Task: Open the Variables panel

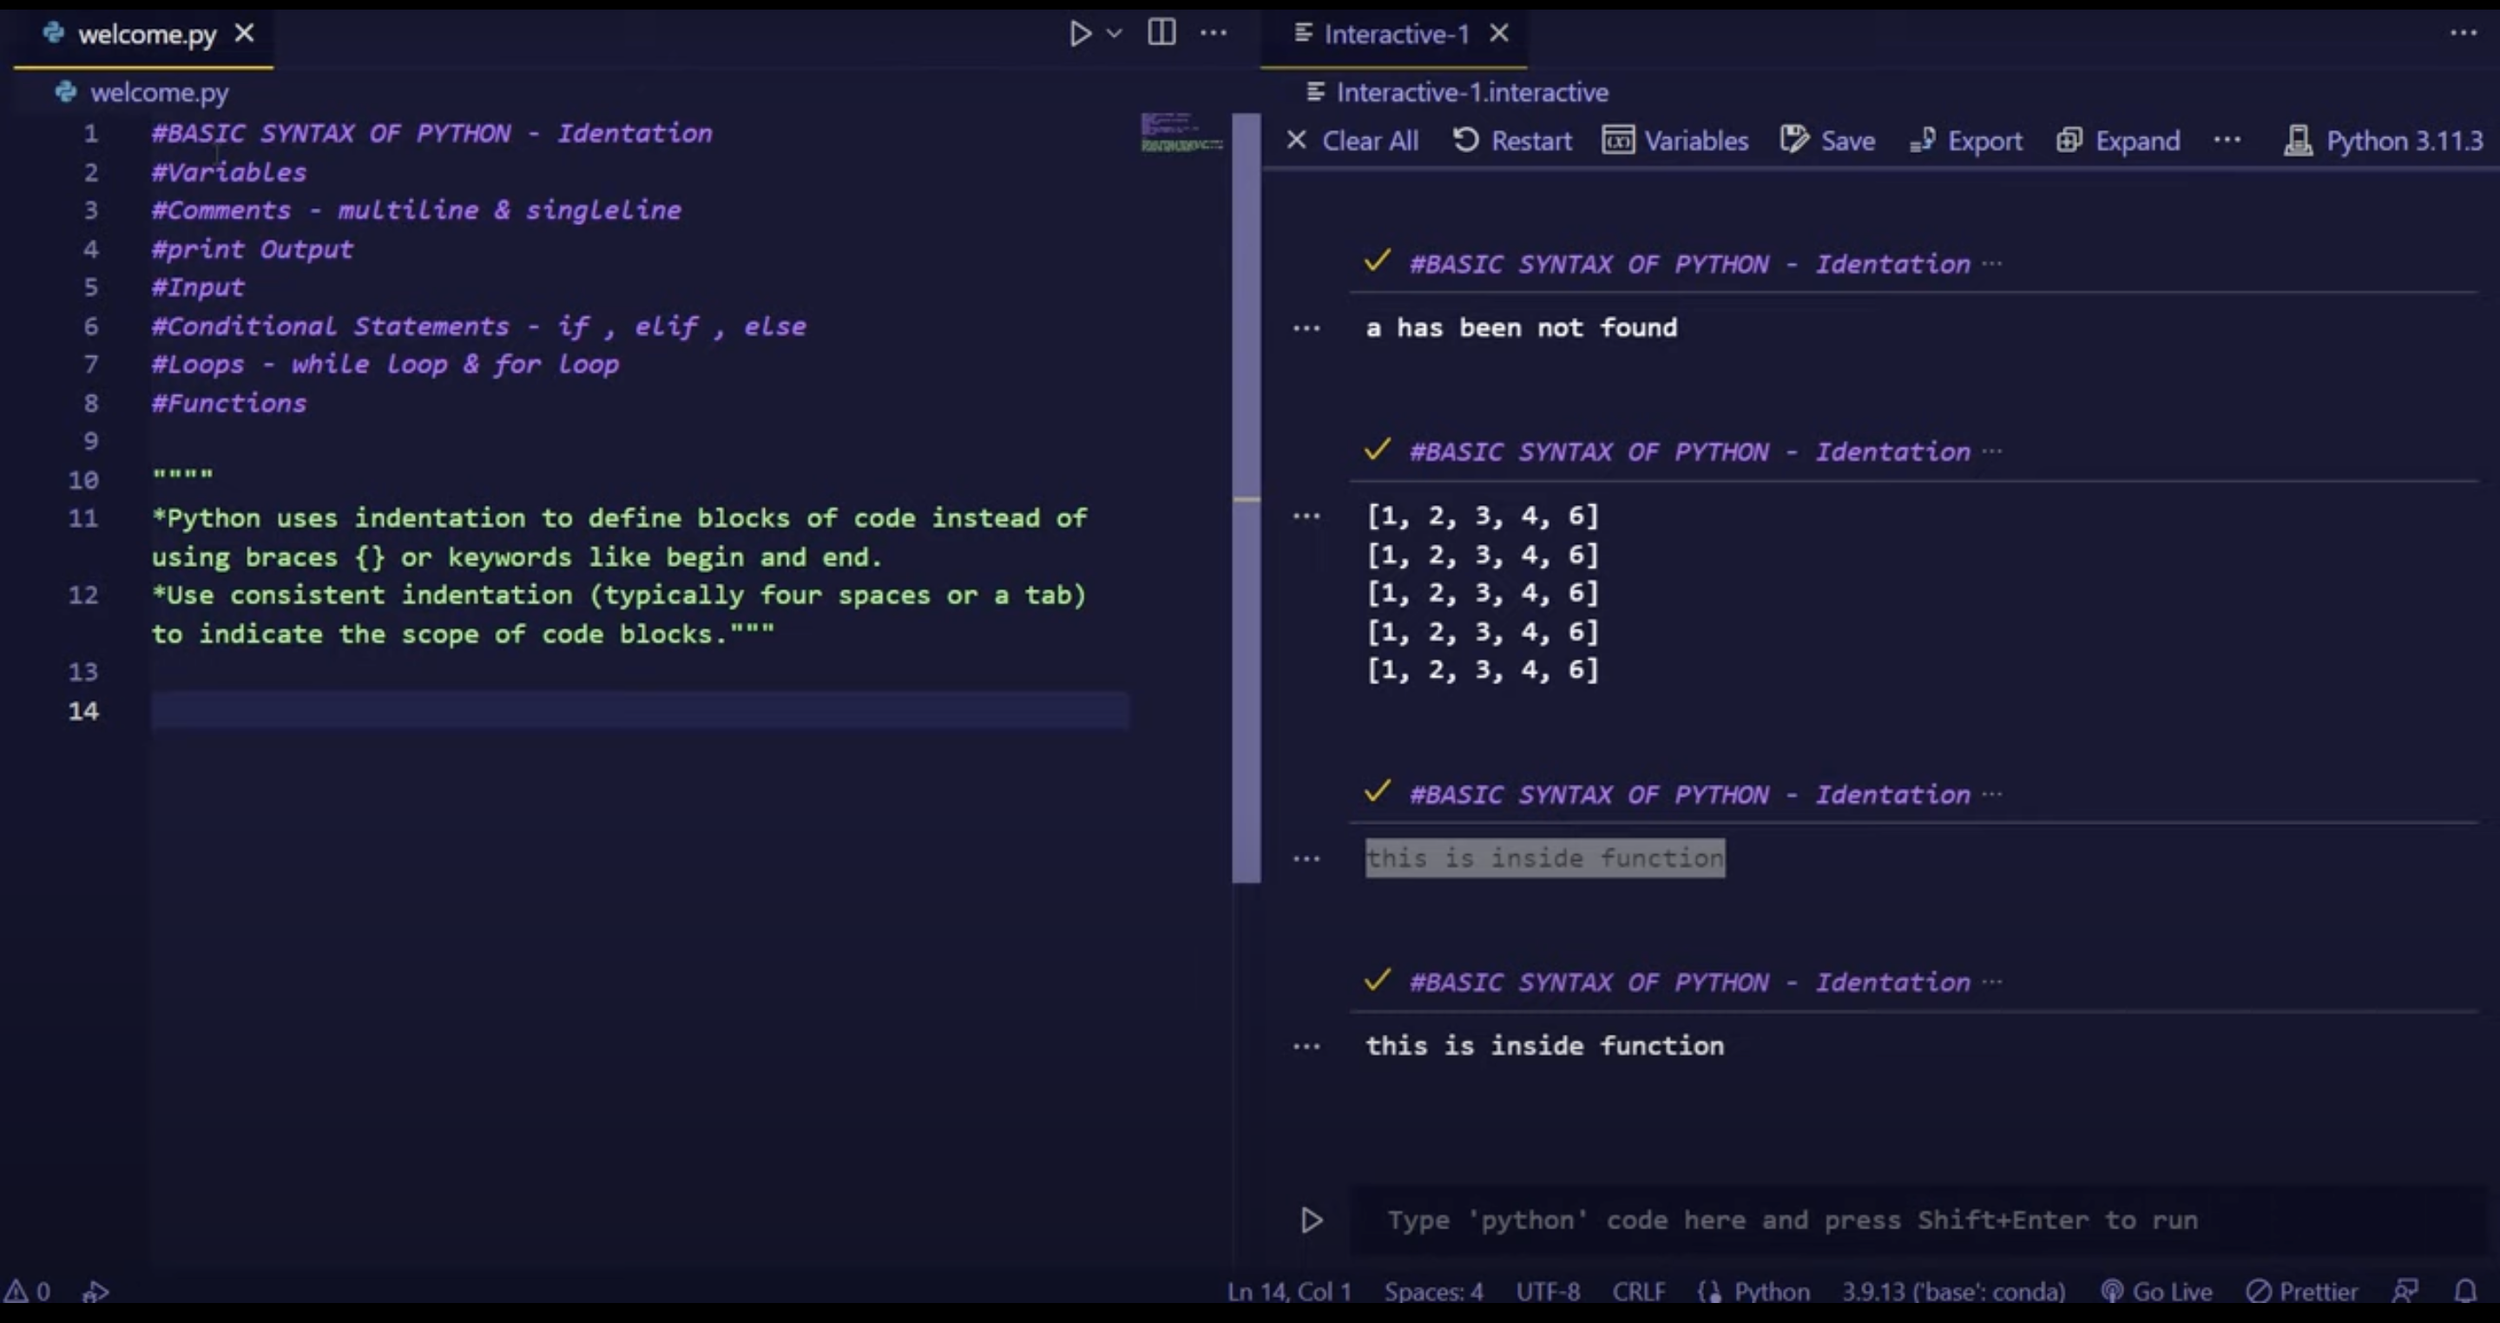Action: pos(1675,140)
